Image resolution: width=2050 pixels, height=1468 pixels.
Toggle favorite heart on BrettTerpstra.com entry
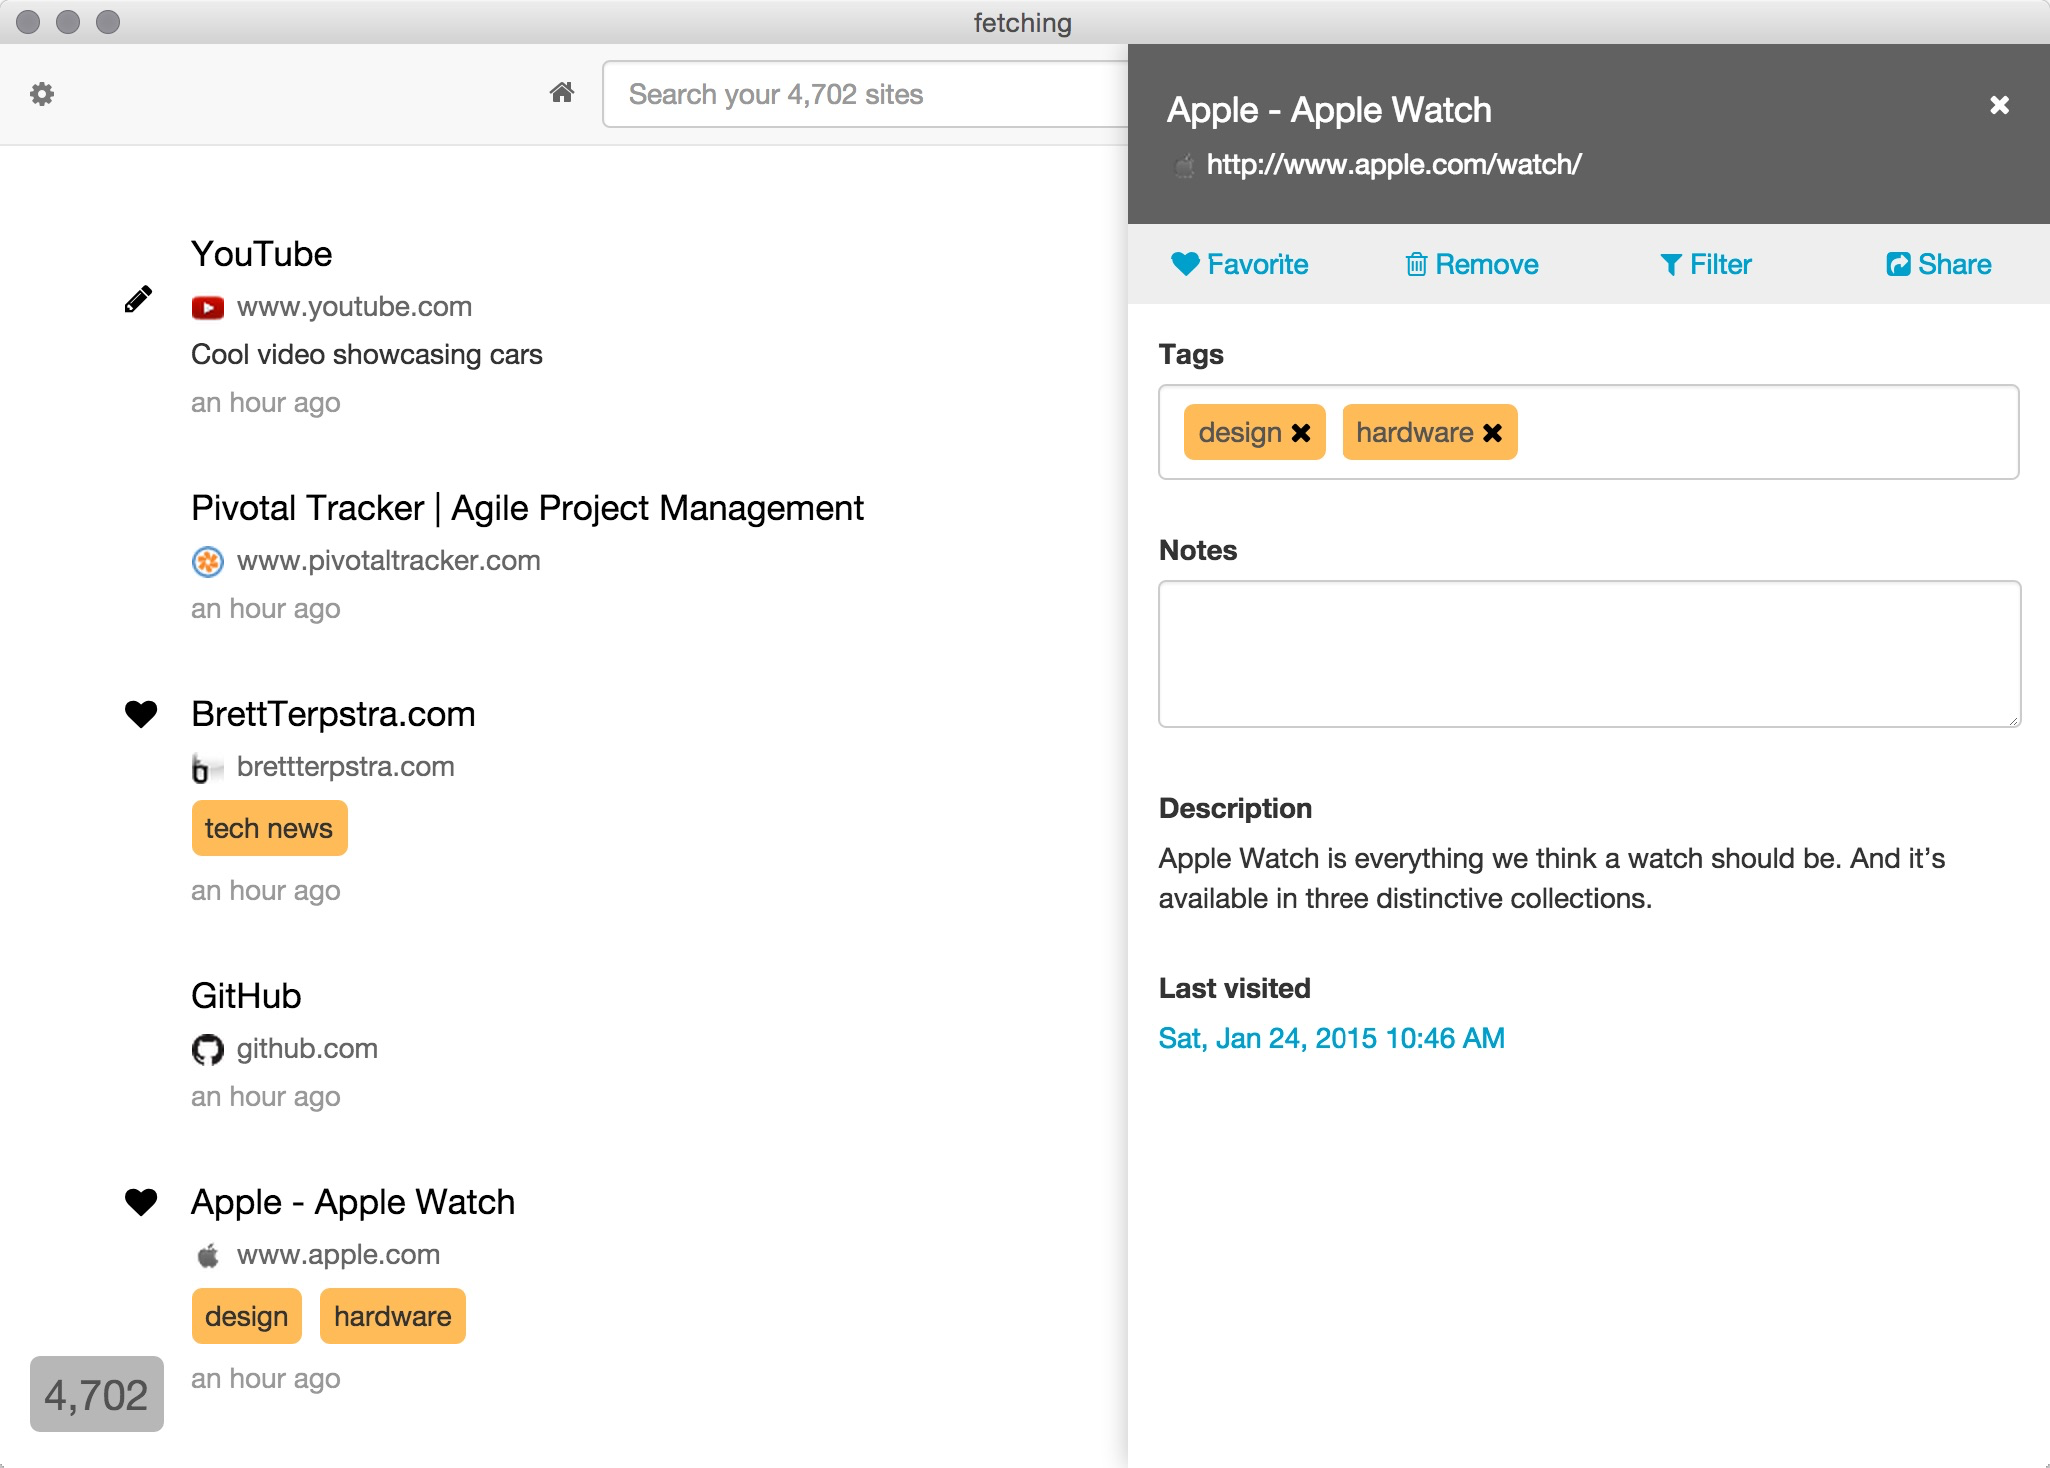(141, 714)
